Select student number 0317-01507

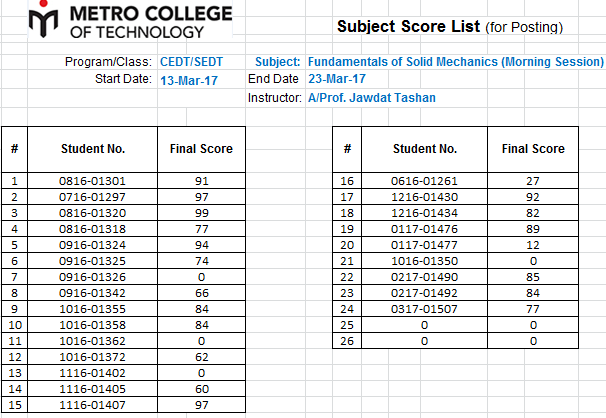[424, 309]
